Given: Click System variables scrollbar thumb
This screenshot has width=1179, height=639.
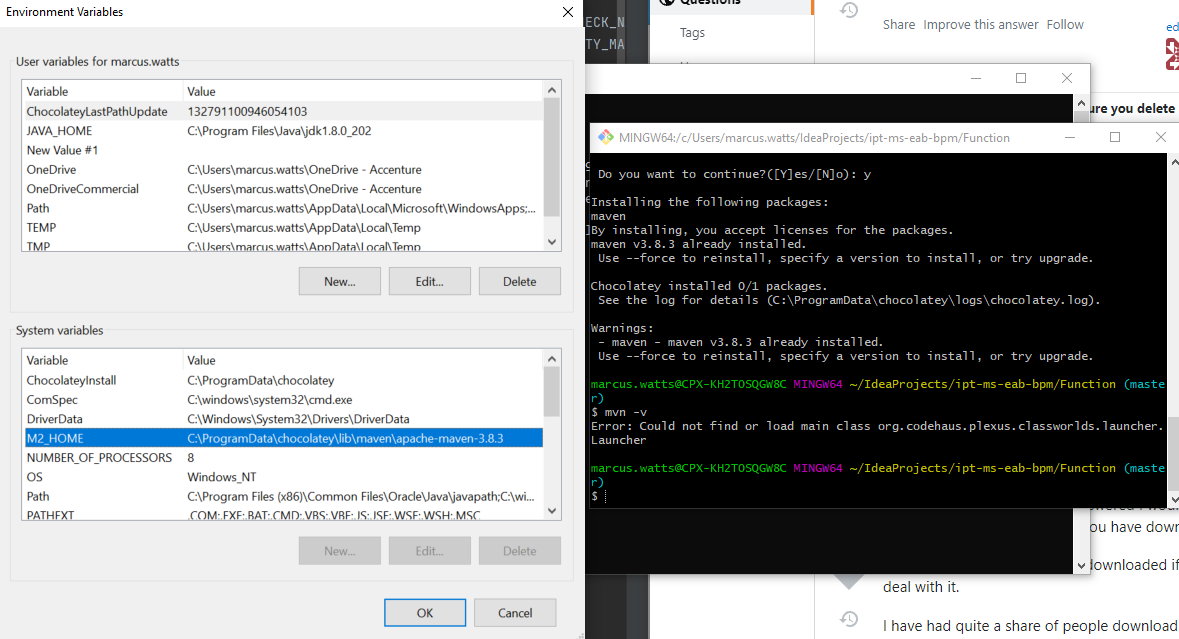Looking at the screenshot, I should [552, 391].
